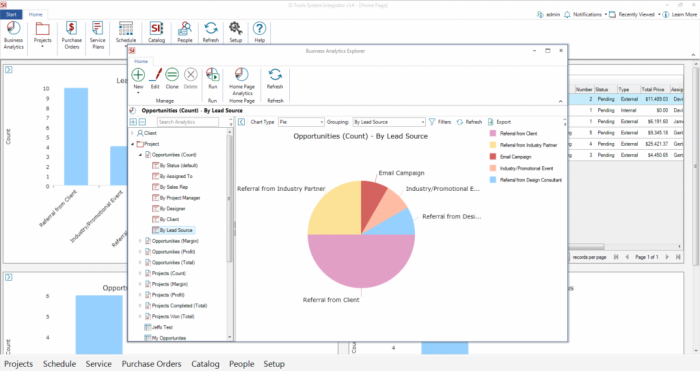Collapse the Project tree node
The height and width of the screenshot is (371, 700).
133,144
